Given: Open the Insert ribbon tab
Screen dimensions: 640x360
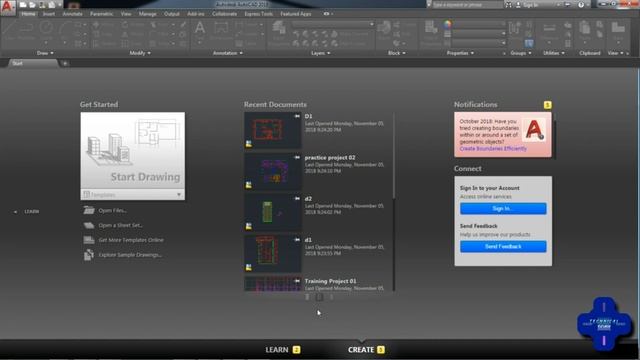Looking at the screenshot, I should click(49, 14).
